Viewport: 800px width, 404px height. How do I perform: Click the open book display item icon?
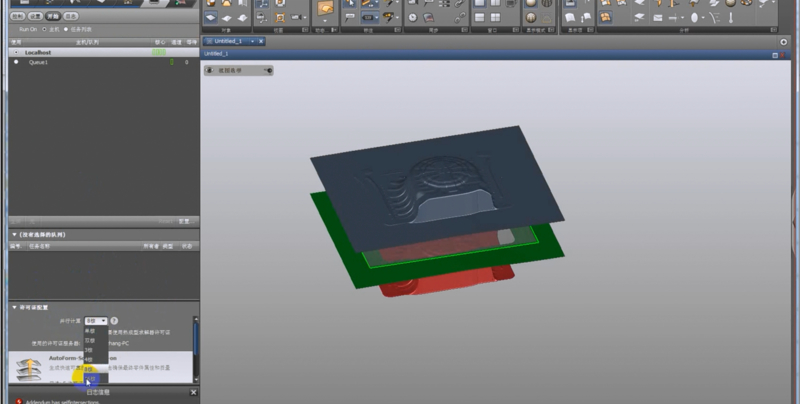tap(570, 18)
